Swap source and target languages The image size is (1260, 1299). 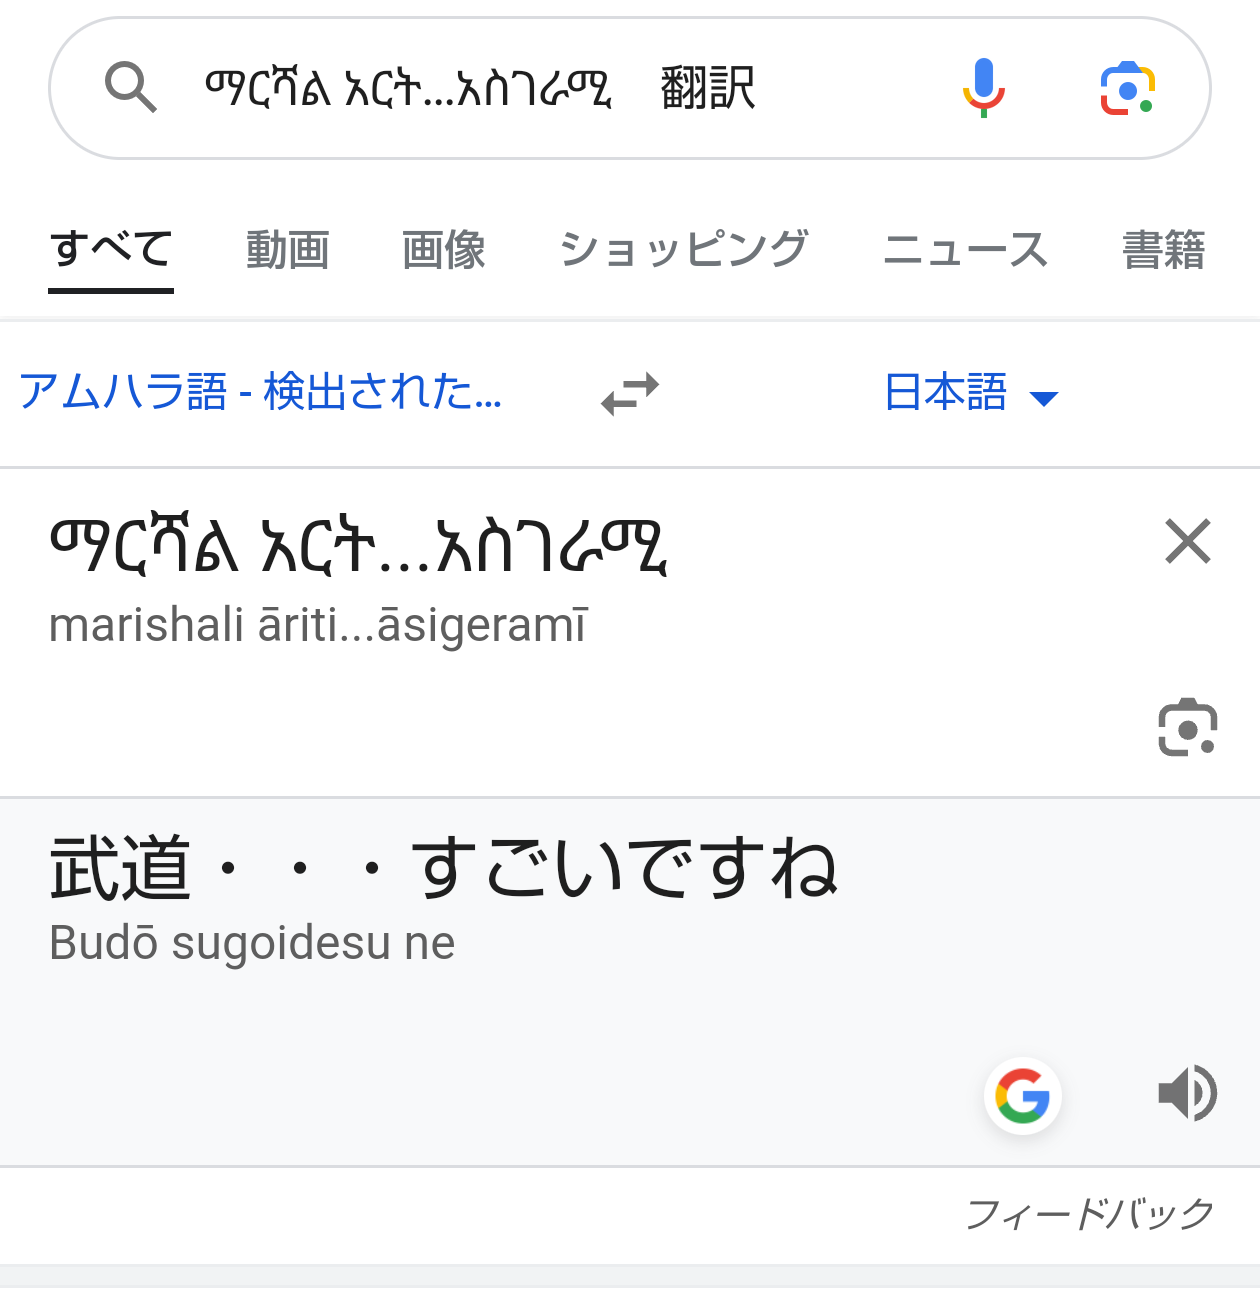click(x=630, y=393)
